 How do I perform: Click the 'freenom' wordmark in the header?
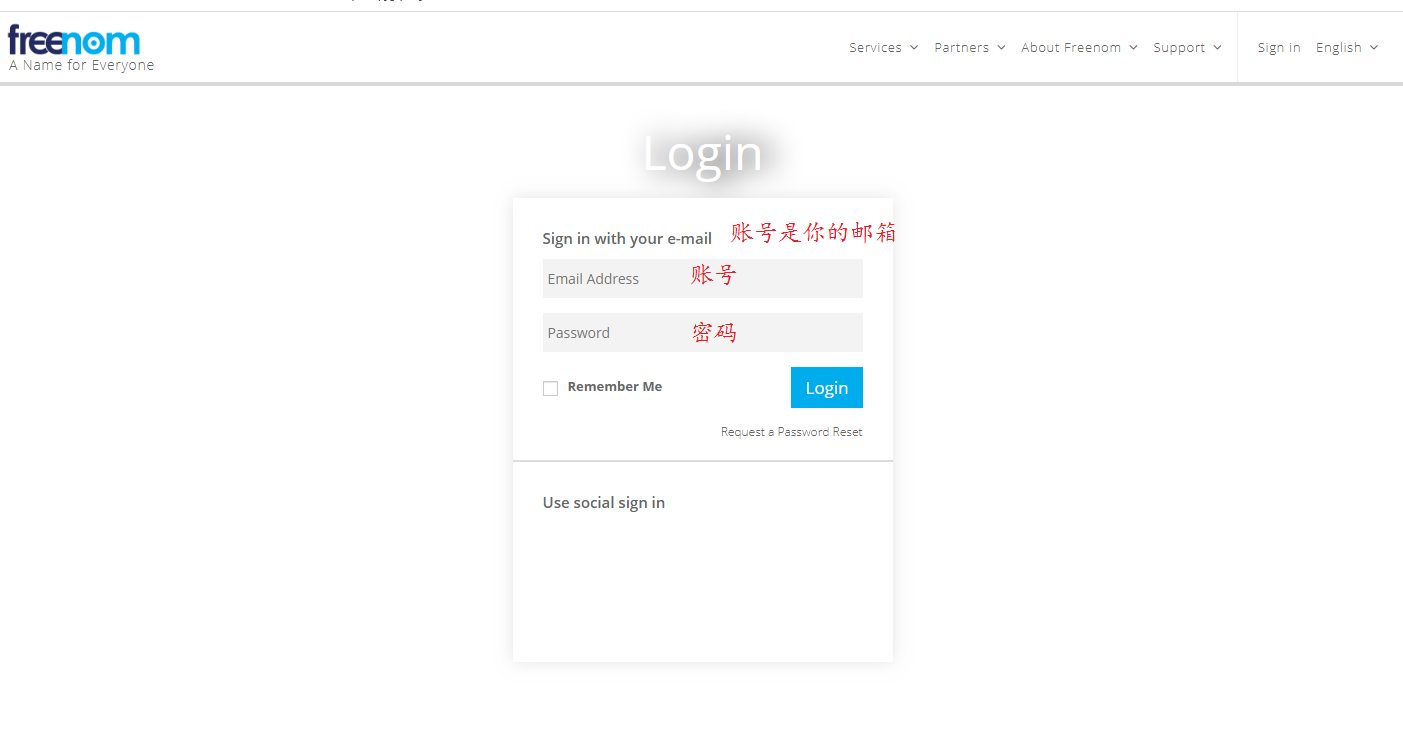[x=72, y=39]
